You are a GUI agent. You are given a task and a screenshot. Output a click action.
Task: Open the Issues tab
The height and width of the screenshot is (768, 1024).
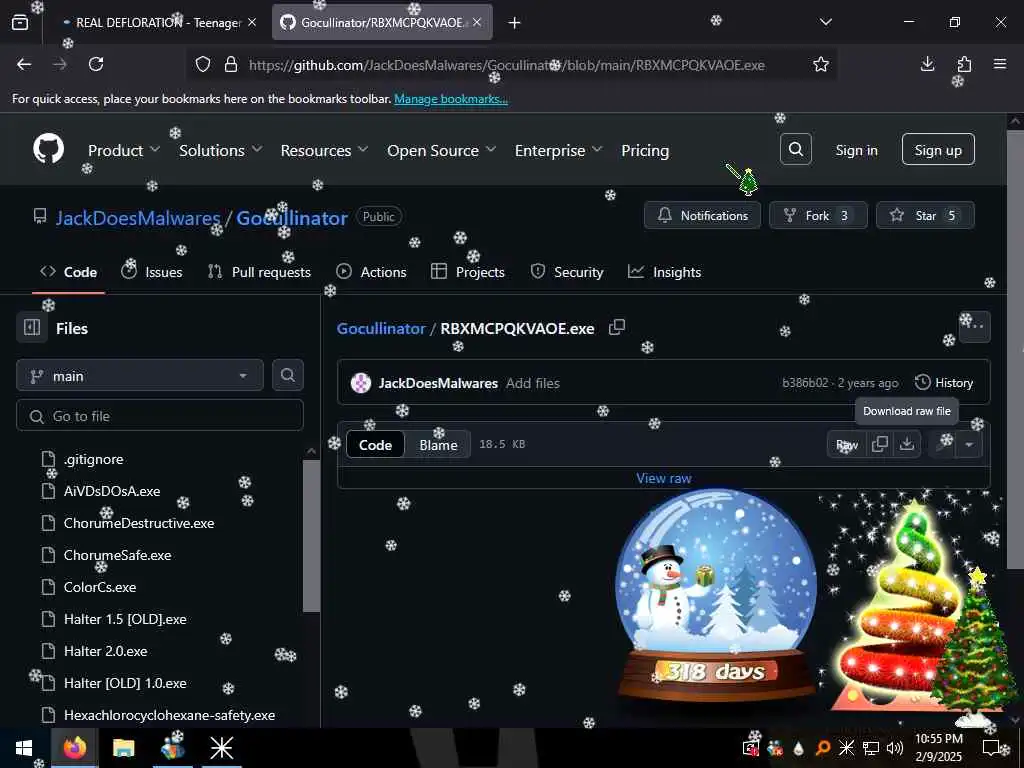[x=152, y=272]
